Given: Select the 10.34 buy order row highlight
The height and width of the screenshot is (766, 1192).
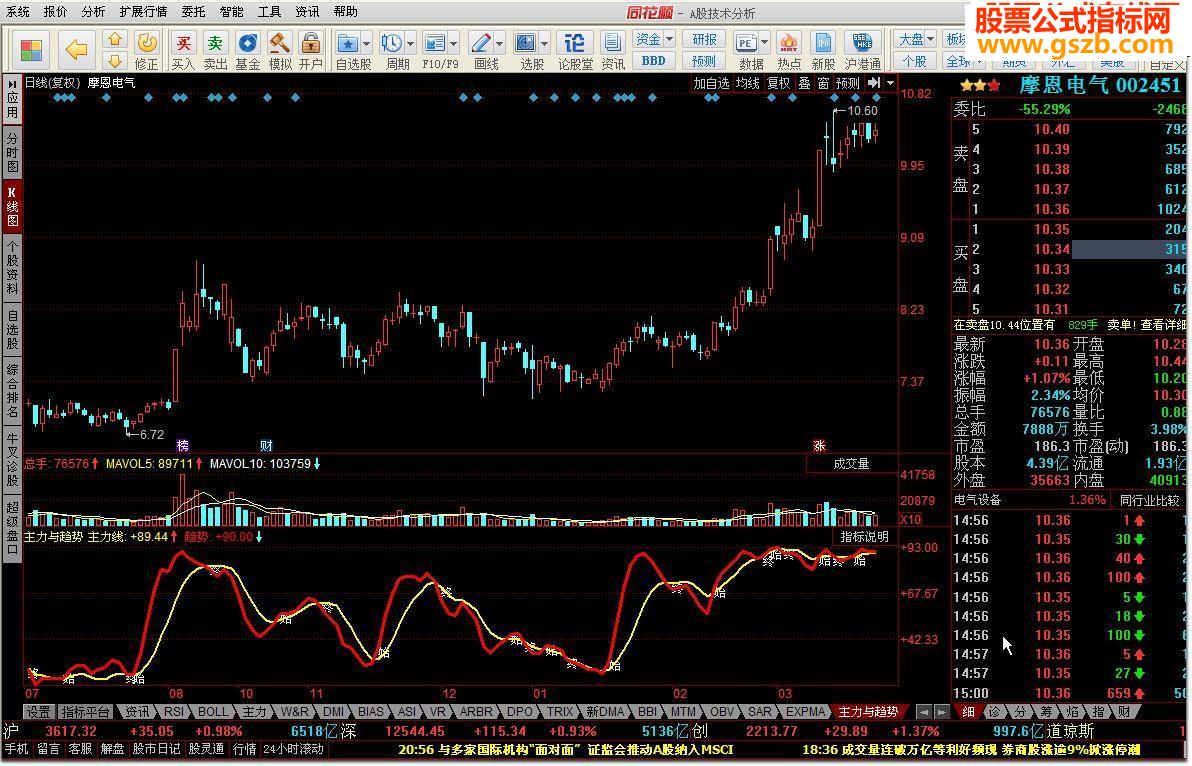Looking at the screenshot, I should (x=1129, y=249).
